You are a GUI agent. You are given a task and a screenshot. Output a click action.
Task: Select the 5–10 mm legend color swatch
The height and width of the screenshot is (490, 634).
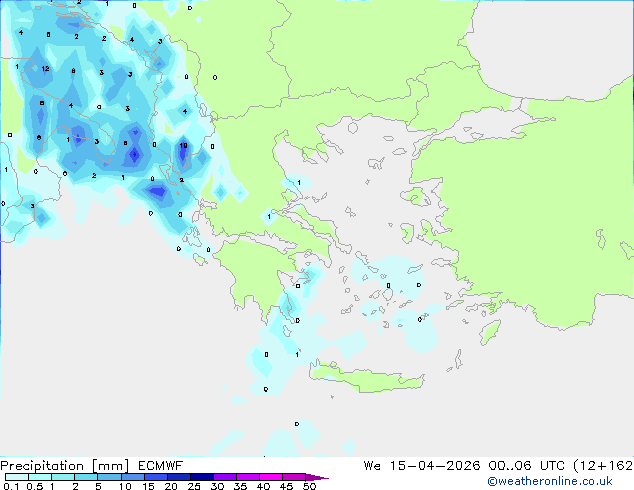click(109, 477)
